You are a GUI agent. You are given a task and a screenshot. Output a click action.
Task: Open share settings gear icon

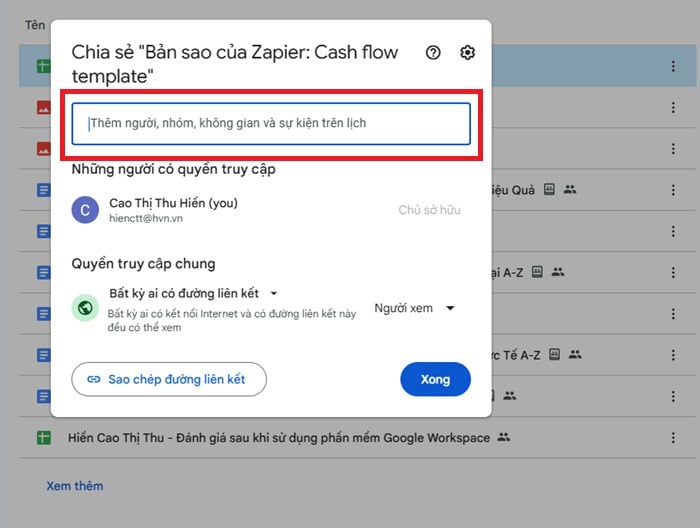click(x=467, y=53)
